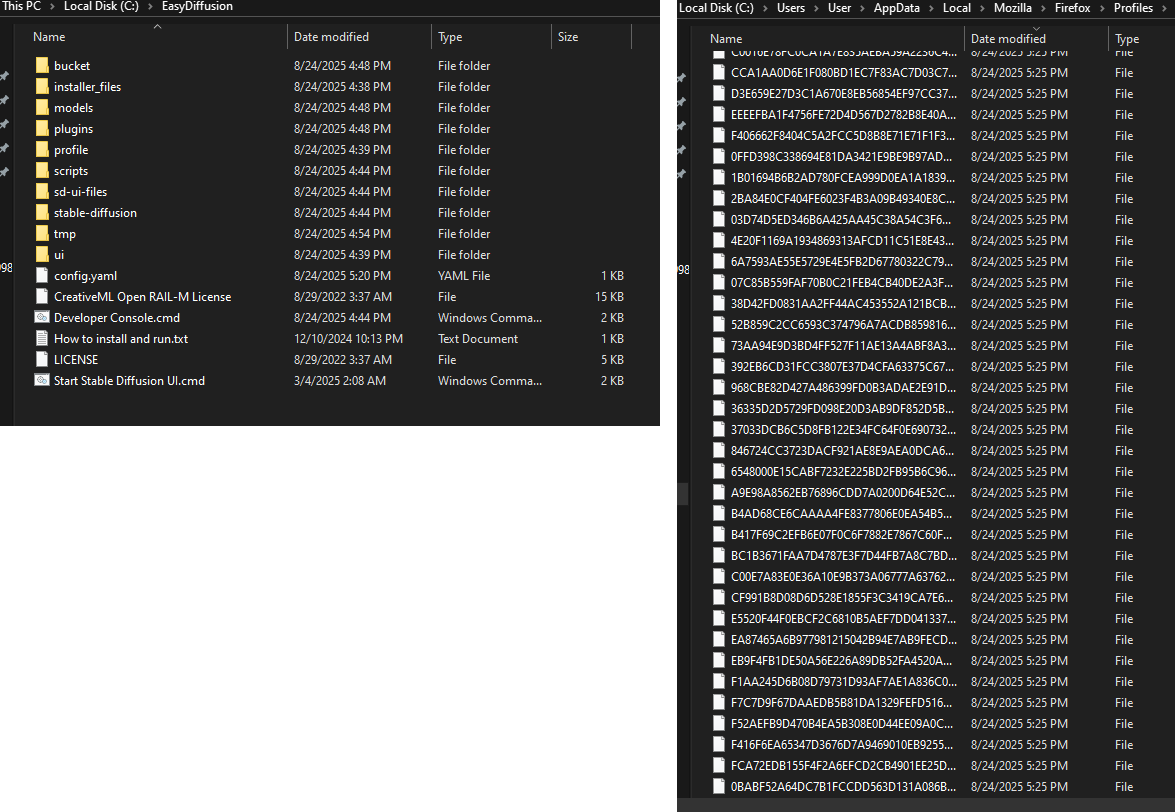Click file icon of 2BA84E0CF404FE6023F4B3A09B49340E8C
The height and width of the screenshot is (812, 1175).
[719, 199]
